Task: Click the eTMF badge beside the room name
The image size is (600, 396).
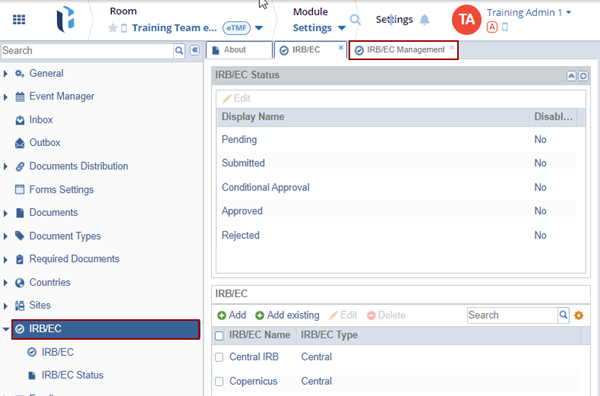Action: [x=237, y=28]
